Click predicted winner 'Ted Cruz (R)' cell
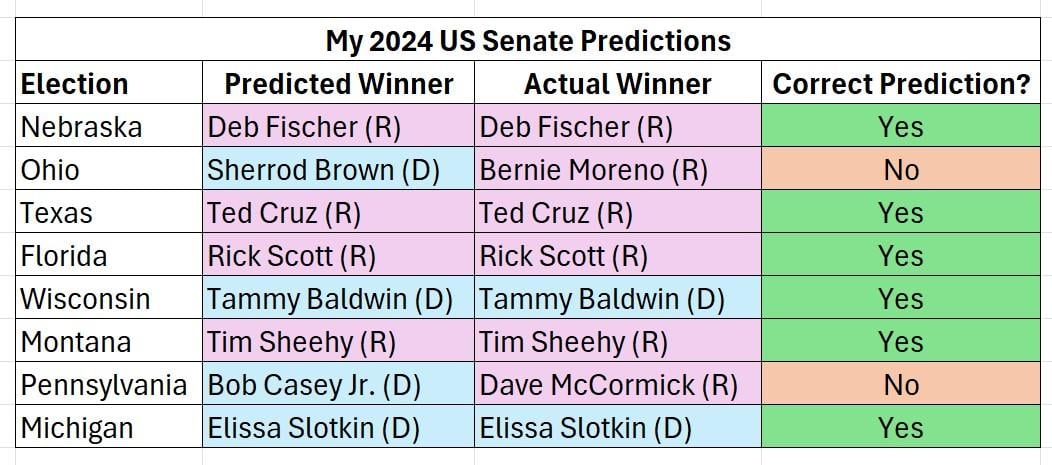Screen dimensions: 1052x465 point(338,211)
